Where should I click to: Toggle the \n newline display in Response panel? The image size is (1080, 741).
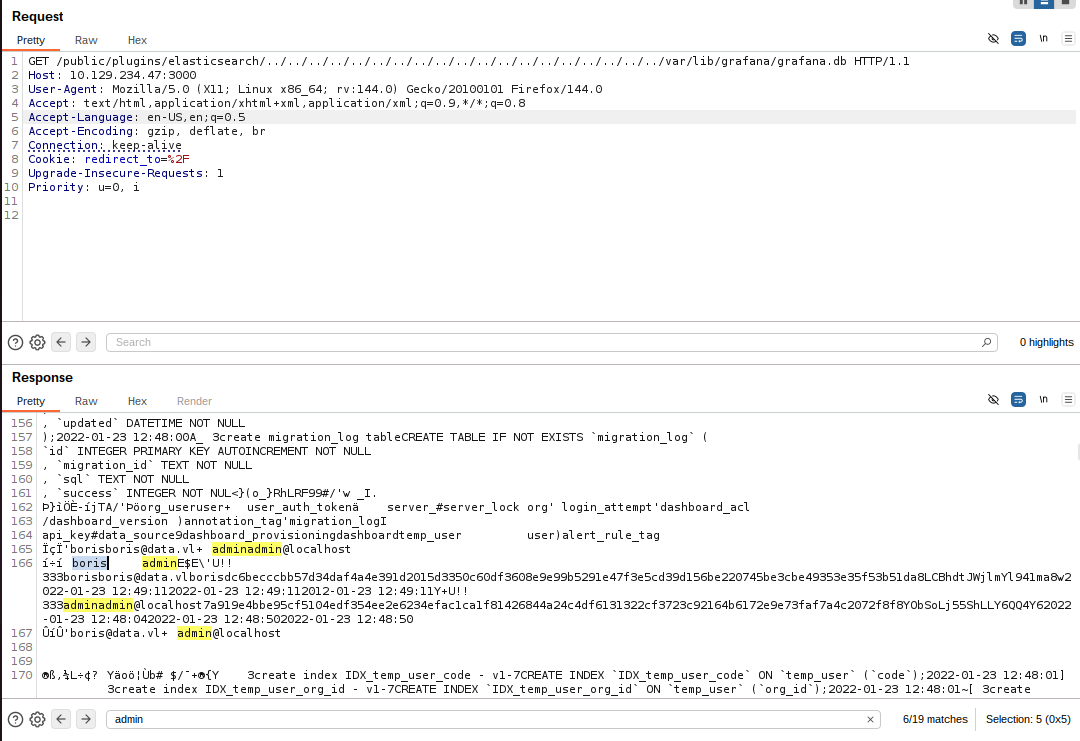(x=1043, y=399)
